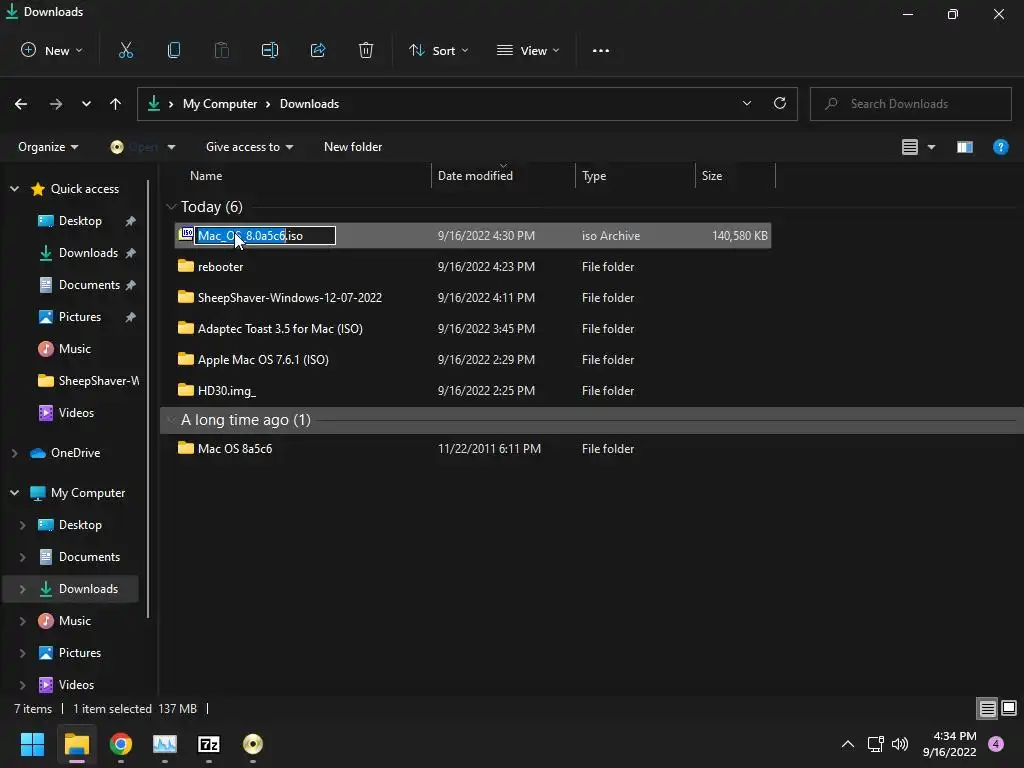Toggle the preview pane icon
Screen dimensions: 1024x768
[x=965, y=147]
